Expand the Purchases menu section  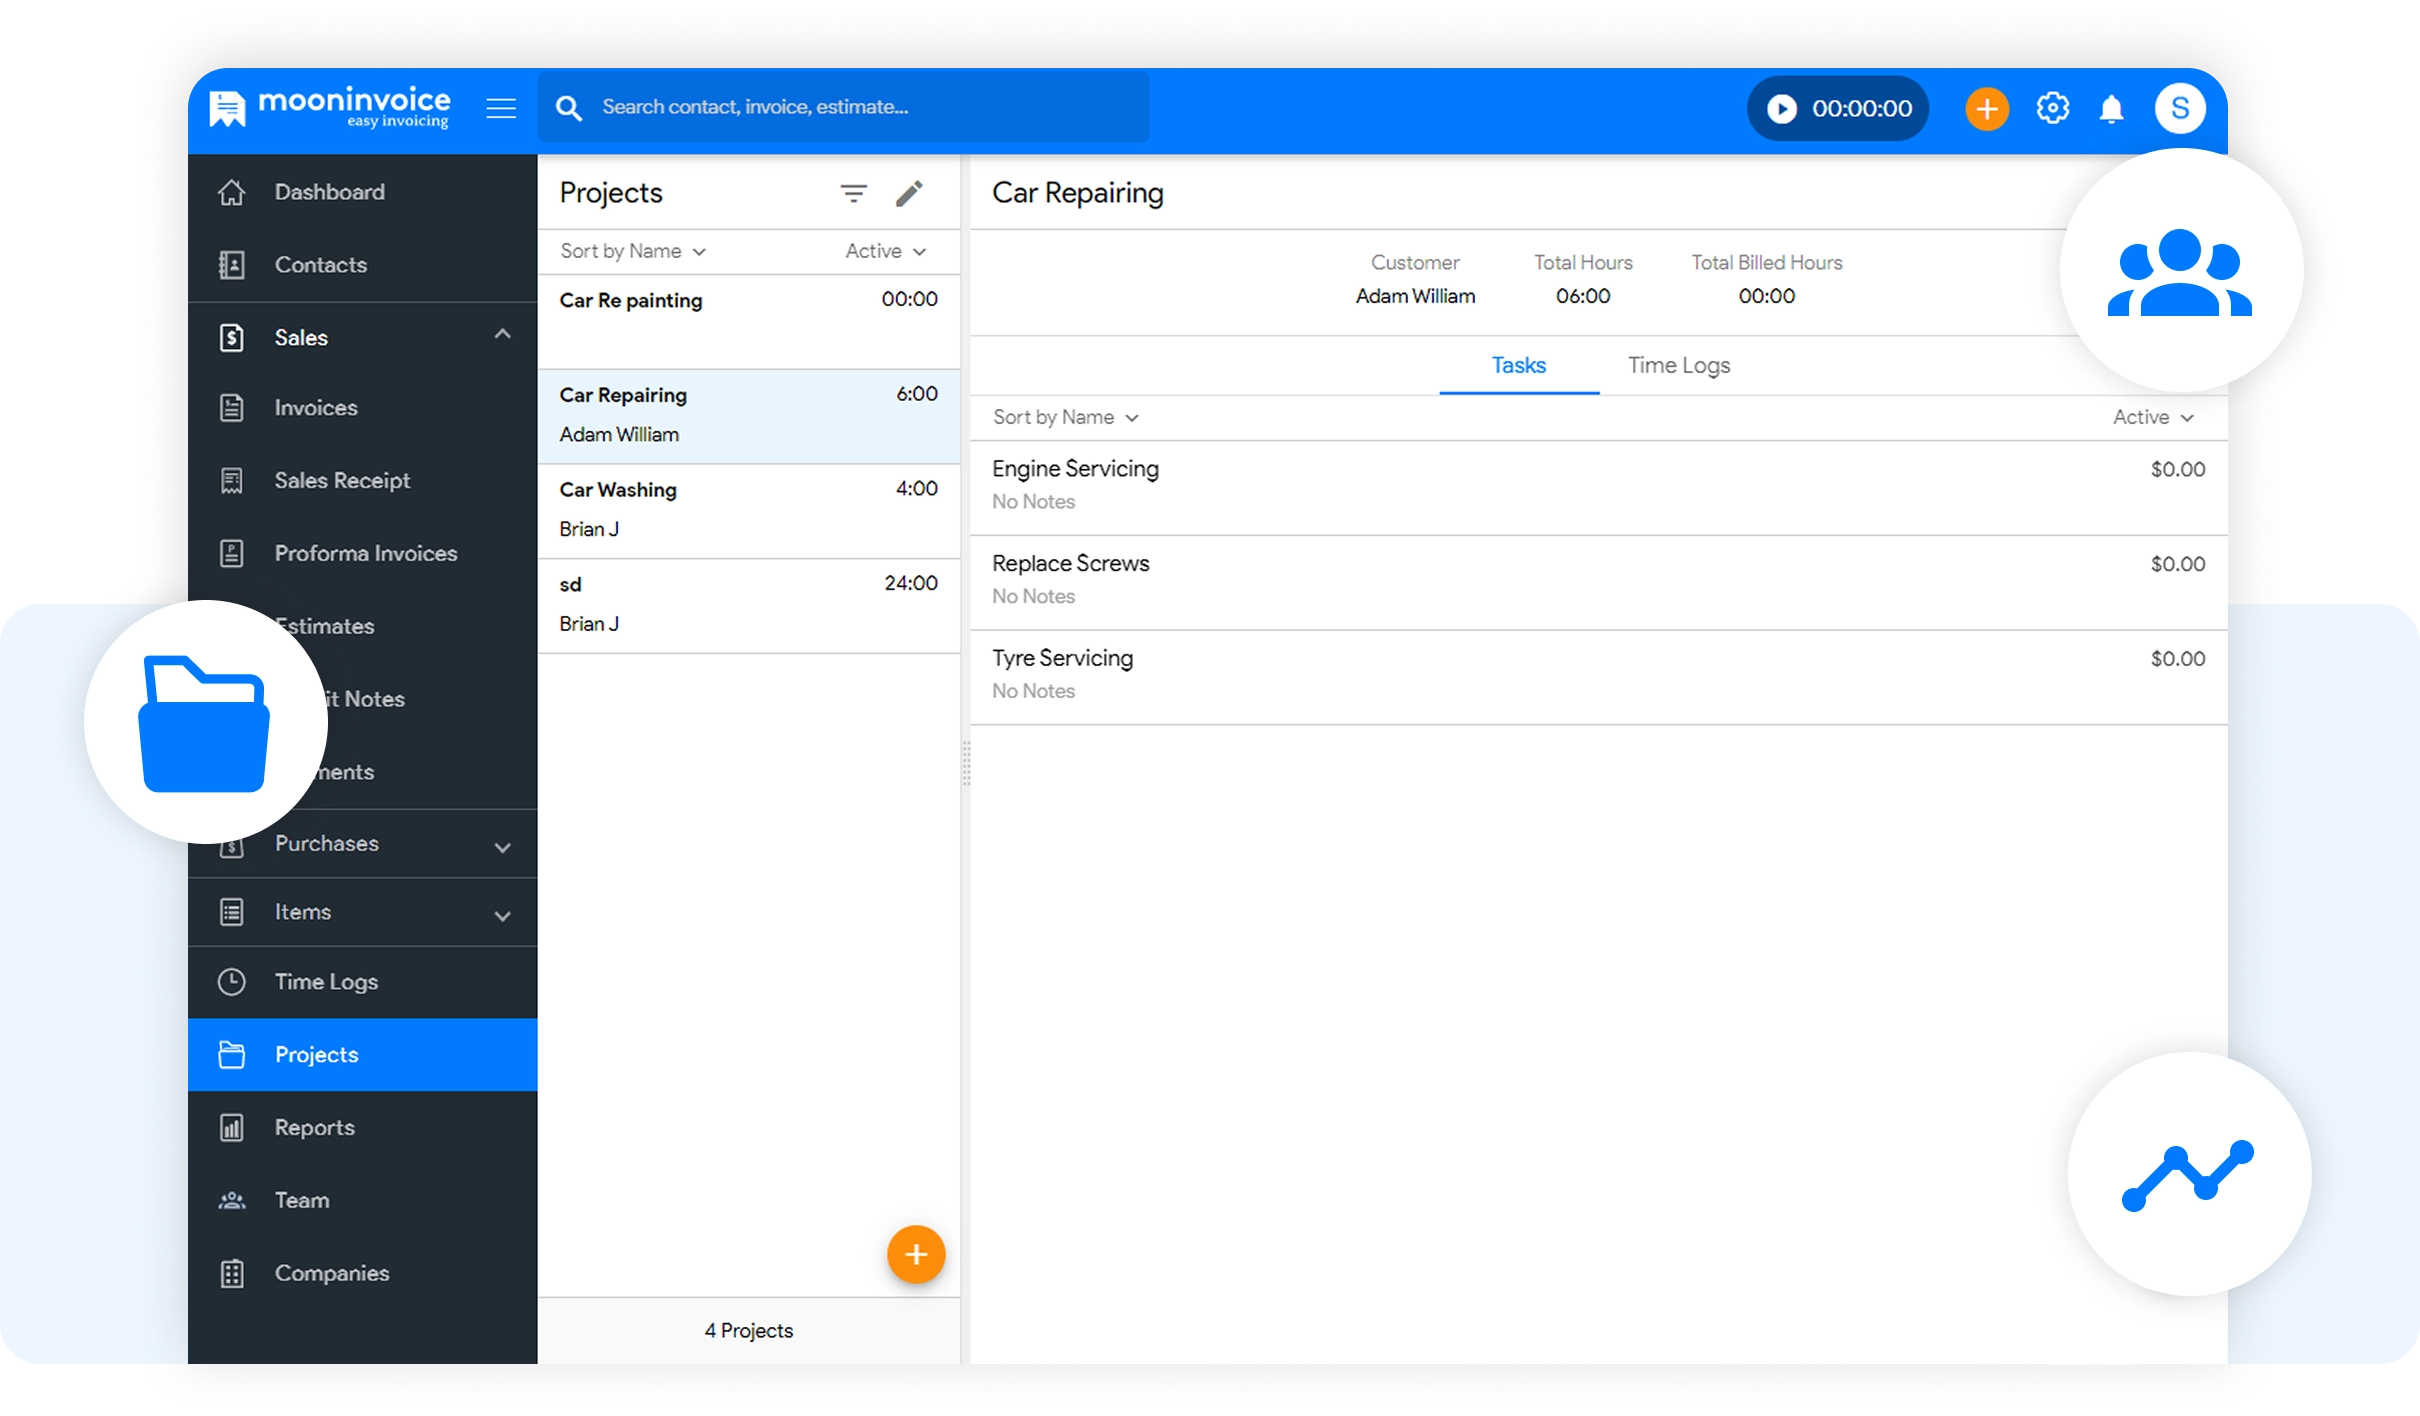[502, 846]
